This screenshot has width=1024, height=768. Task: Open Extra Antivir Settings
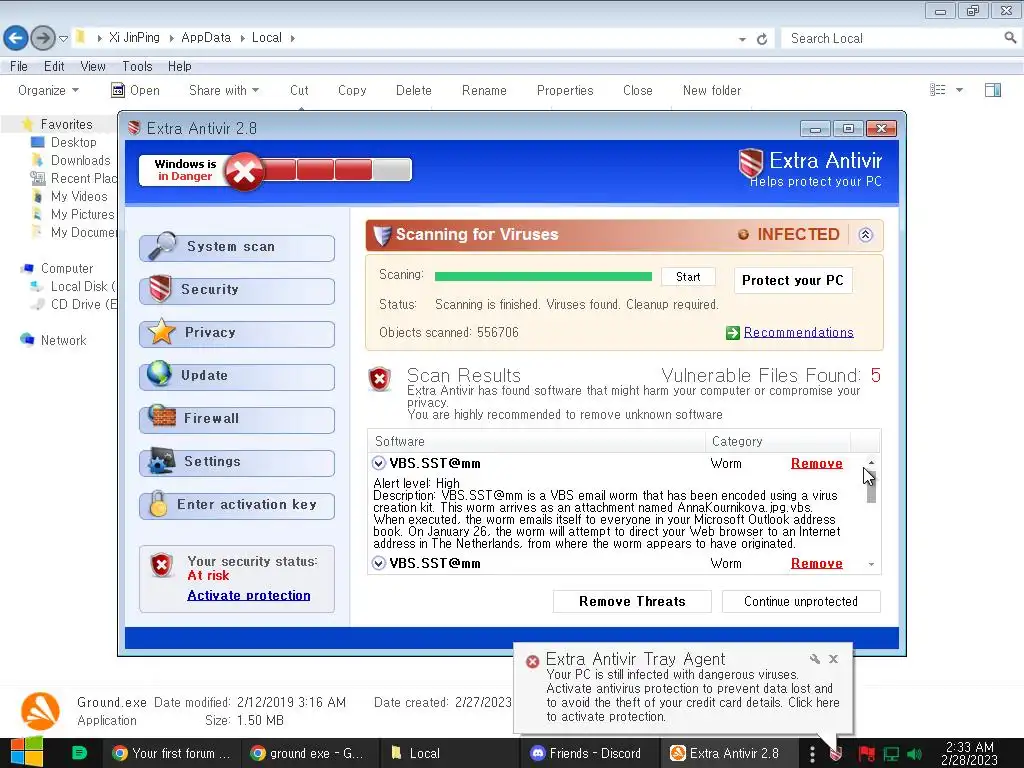coord(237,462)
